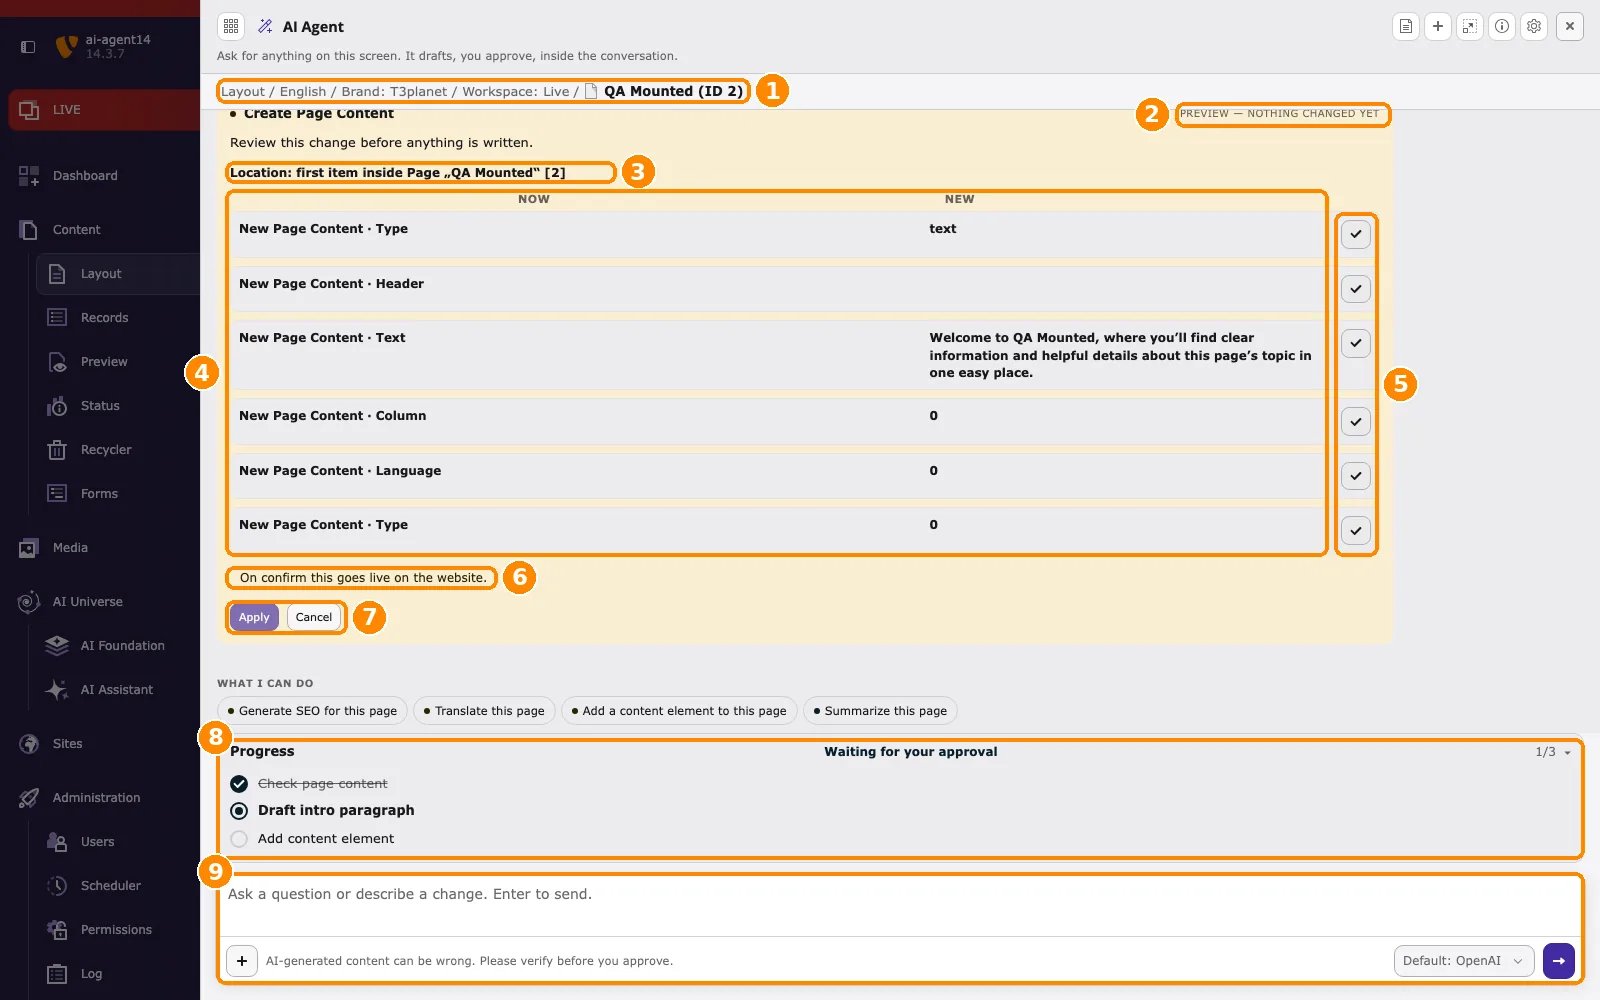Open the Forms module
This screenshot has width=1600, height=1000.
118,493
